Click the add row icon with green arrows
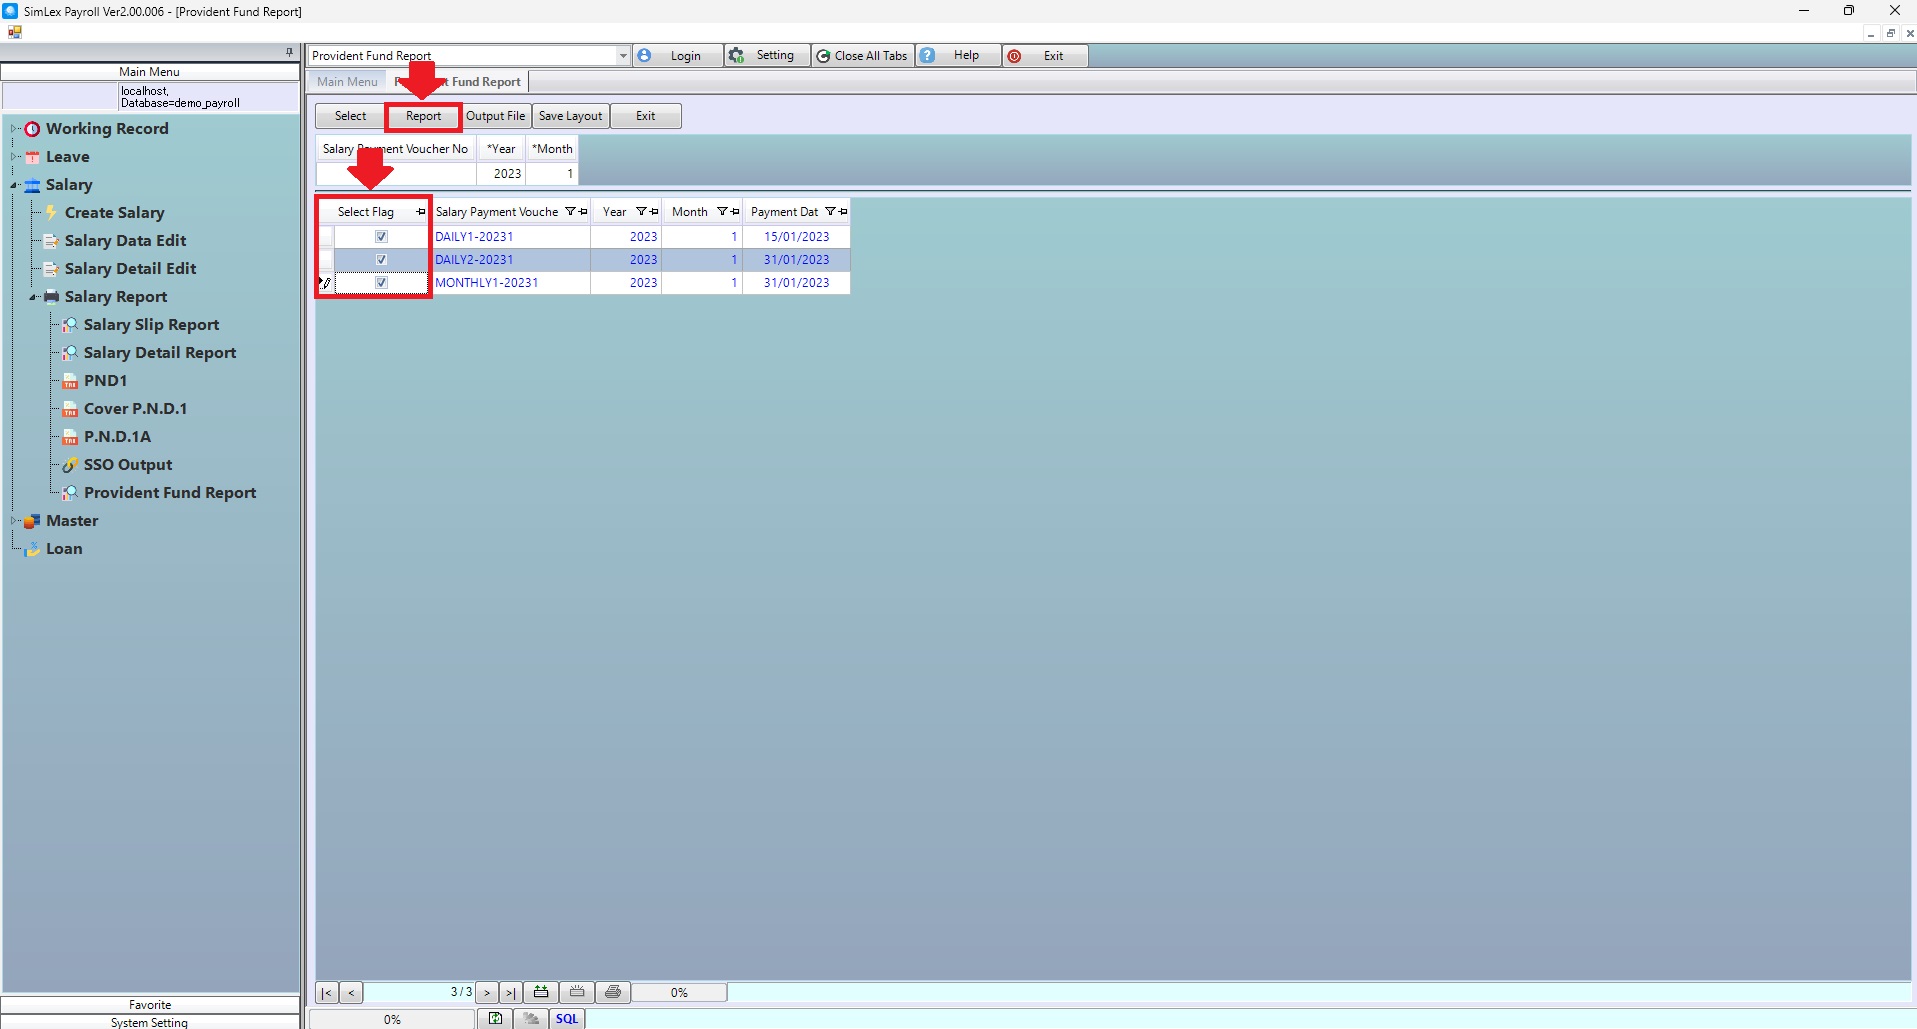1917x1029 pixels. pos(541,992)
